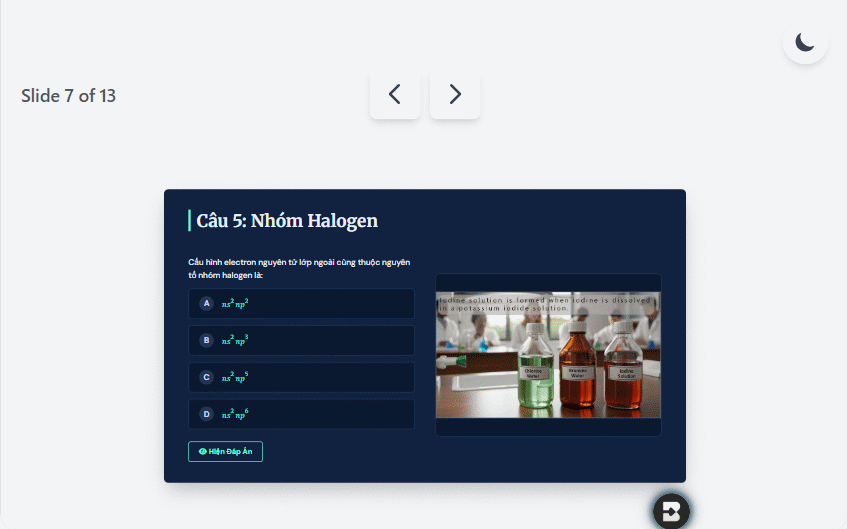The image size is (847, 529).
Task: Click the iodine solution caption text
Action: [546, 304]
